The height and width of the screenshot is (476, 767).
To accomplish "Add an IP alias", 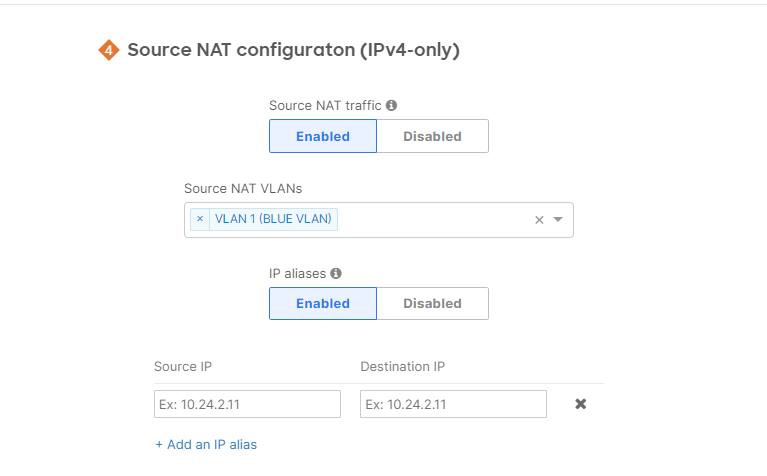I will pos(206,444).
